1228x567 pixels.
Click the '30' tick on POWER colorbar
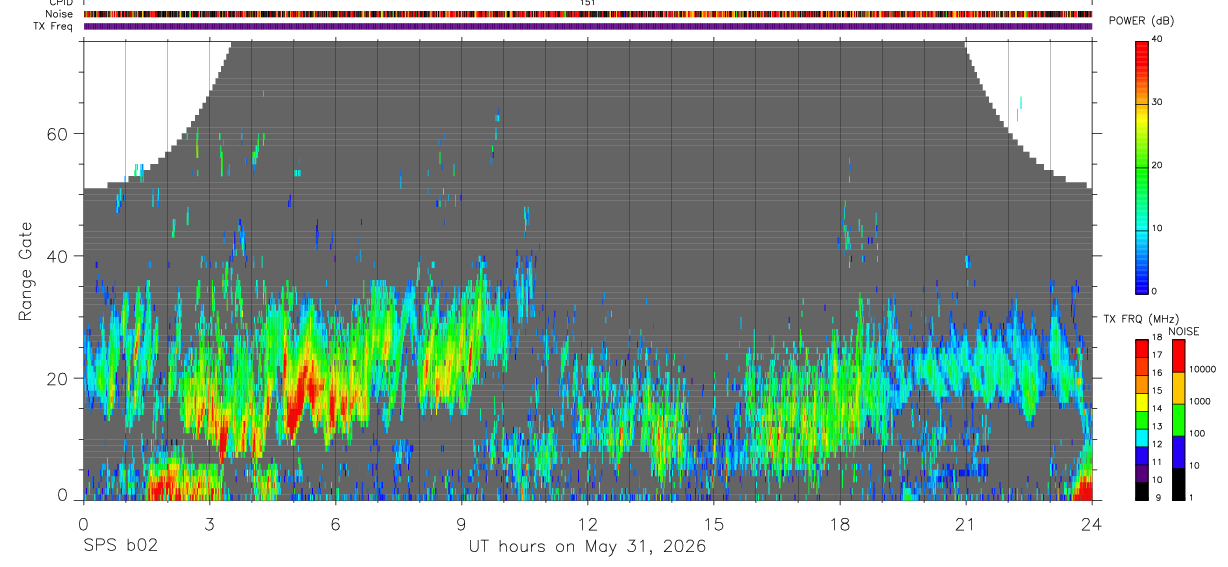coord(1159,102)
